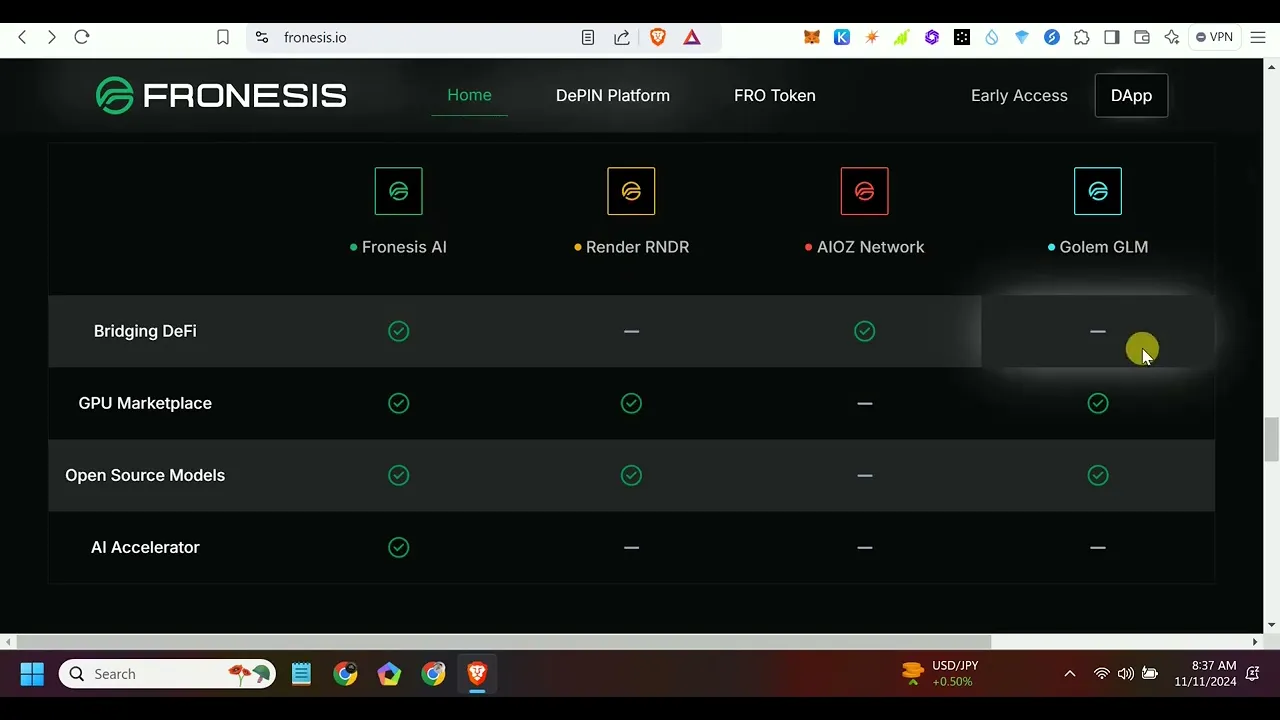This screenshot has height=720, width=1280.
Task: Open the blue K extension icon
Action: (x=842, y=37)
